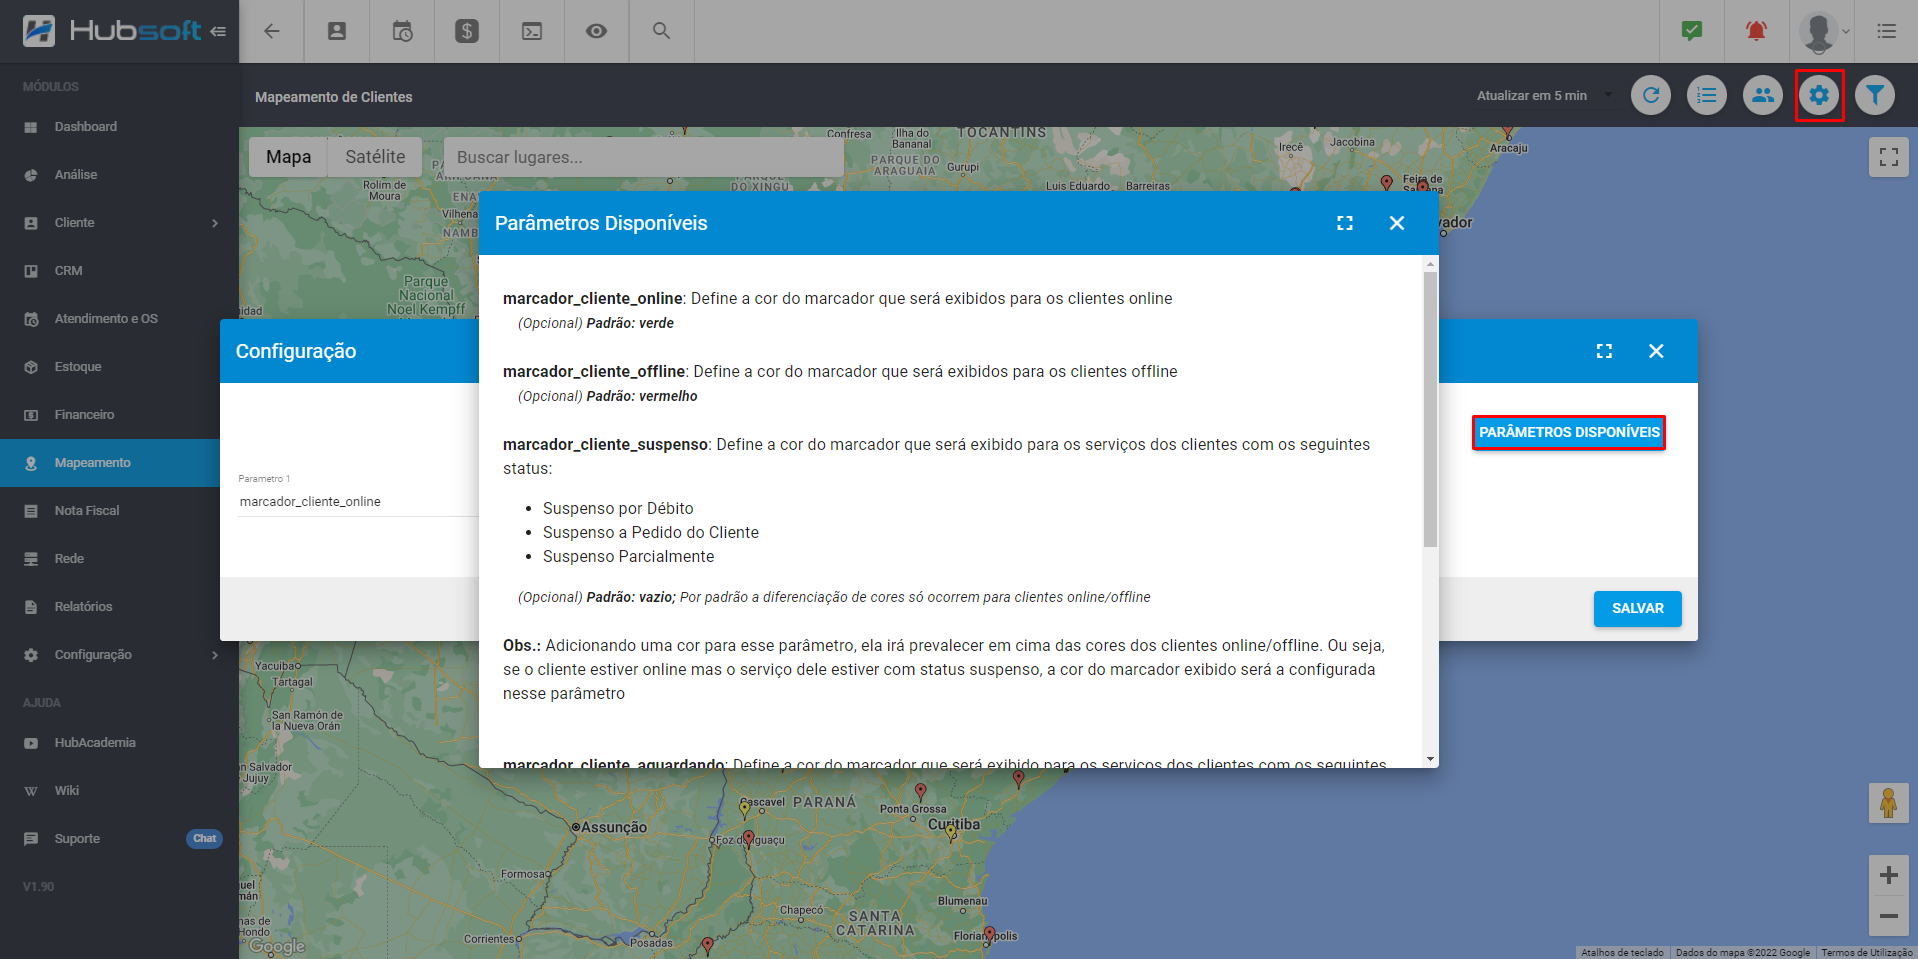Open Dashboard module

click(119, 127)
